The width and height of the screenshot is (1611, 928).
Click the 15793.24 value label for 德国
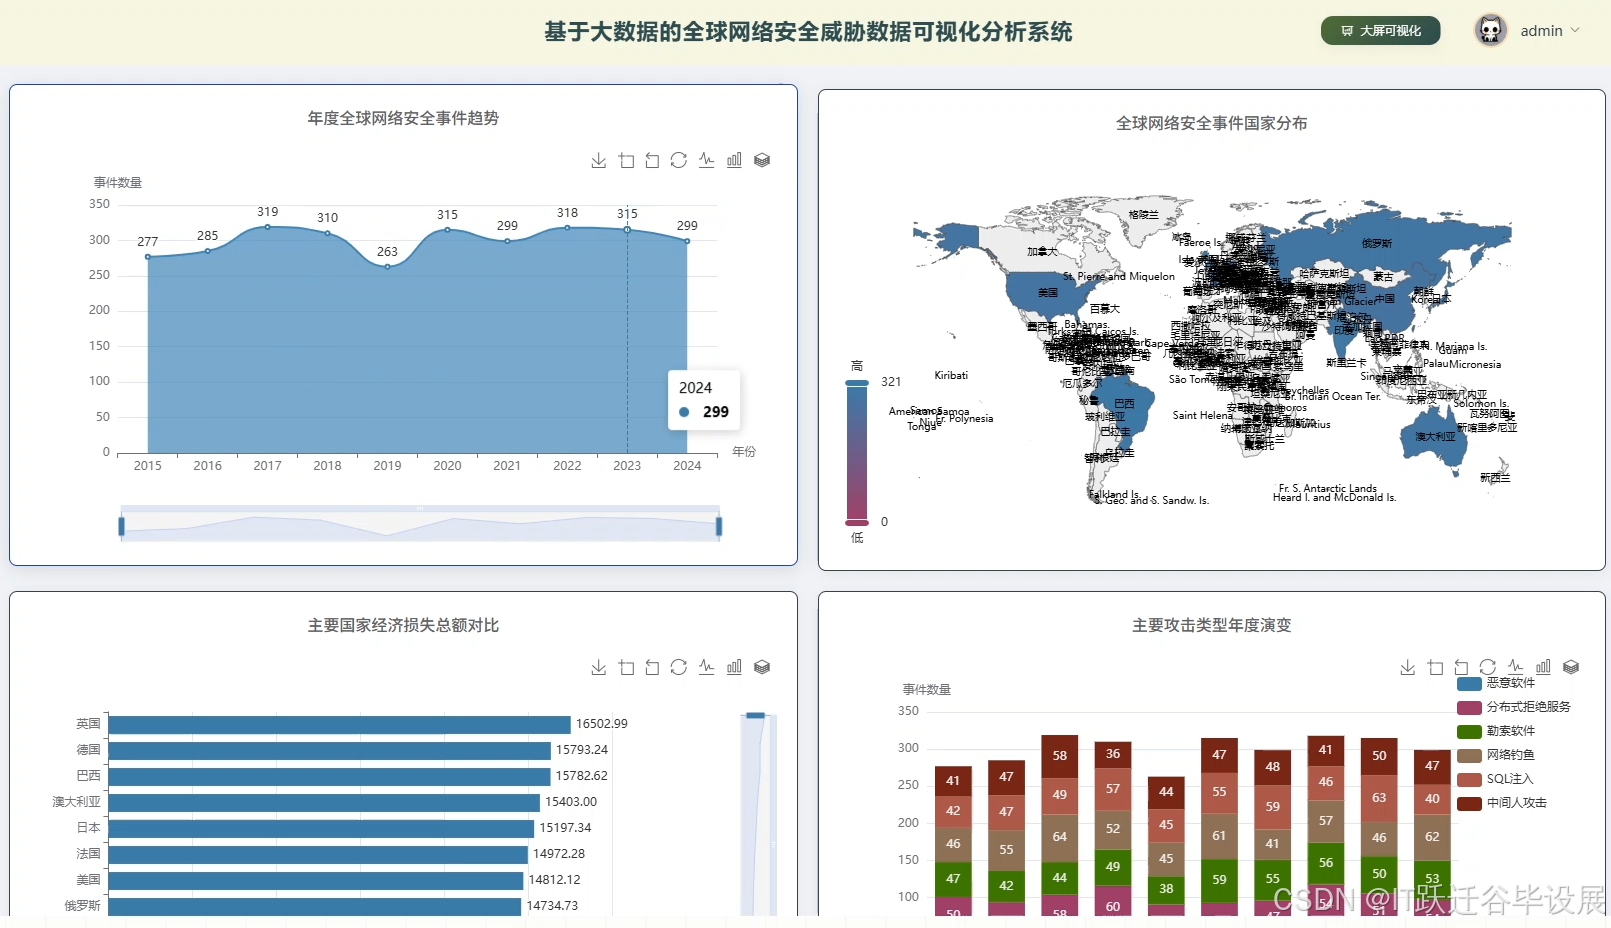[582, 750]
